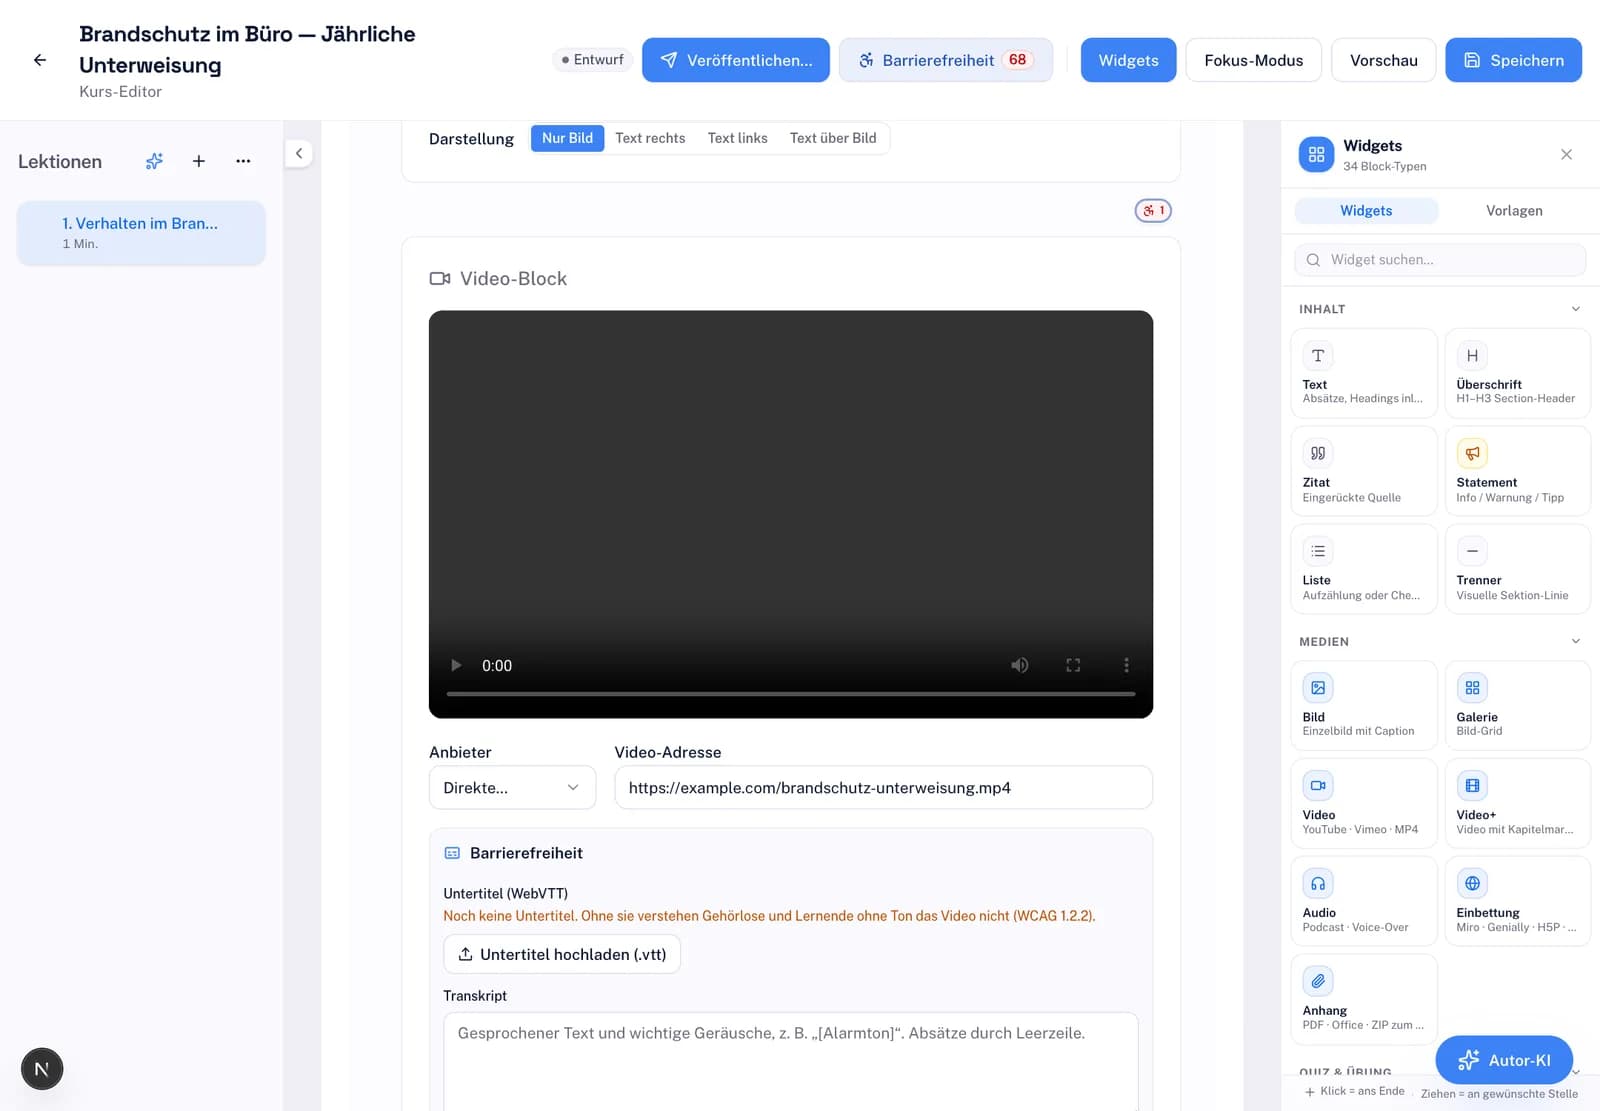
Task: Add a Galerie widget
Action: pos(1517,705)
